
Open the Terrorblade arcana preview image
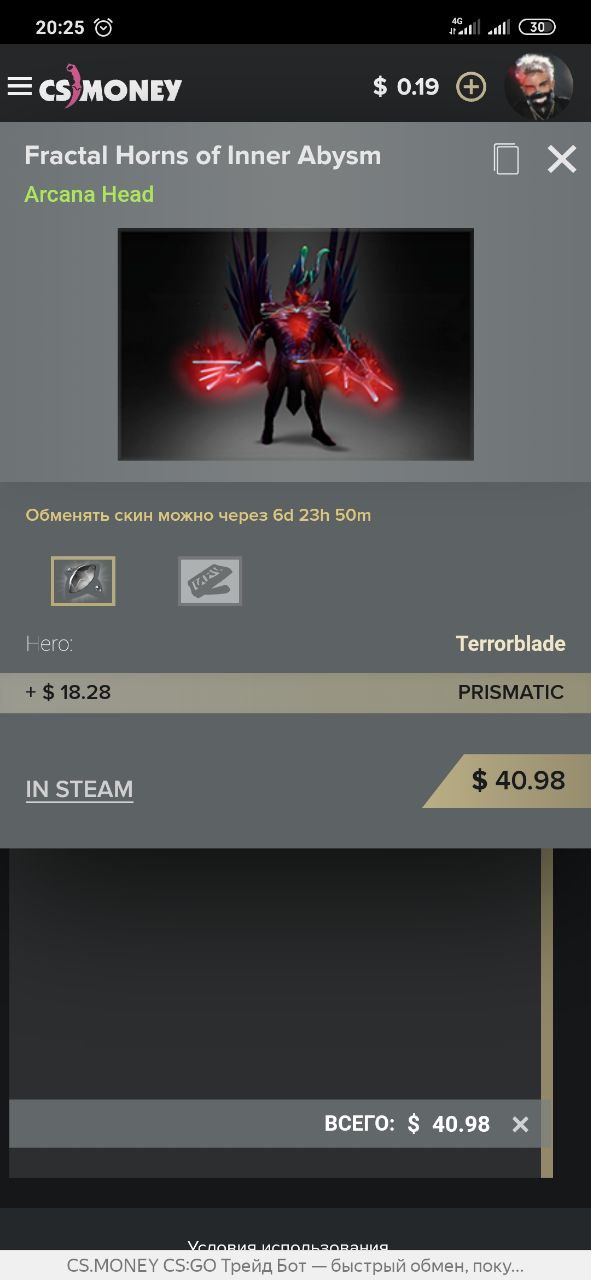click(x=295, y=345)
